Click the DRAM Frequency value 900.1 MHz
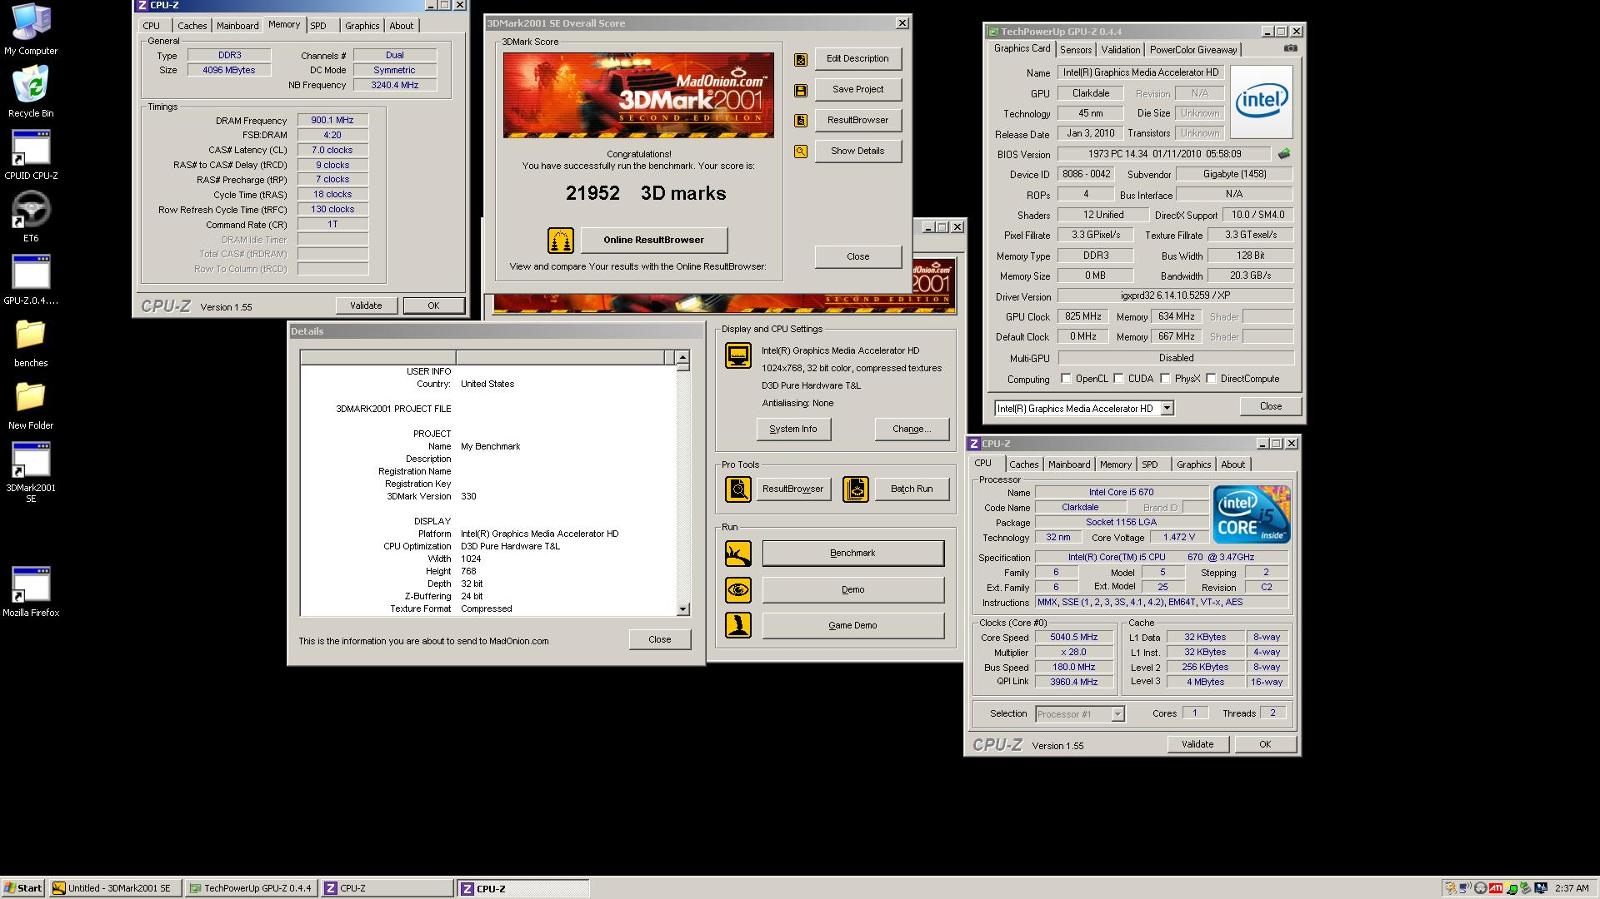The image size is (1600, 899). [332, 120]
